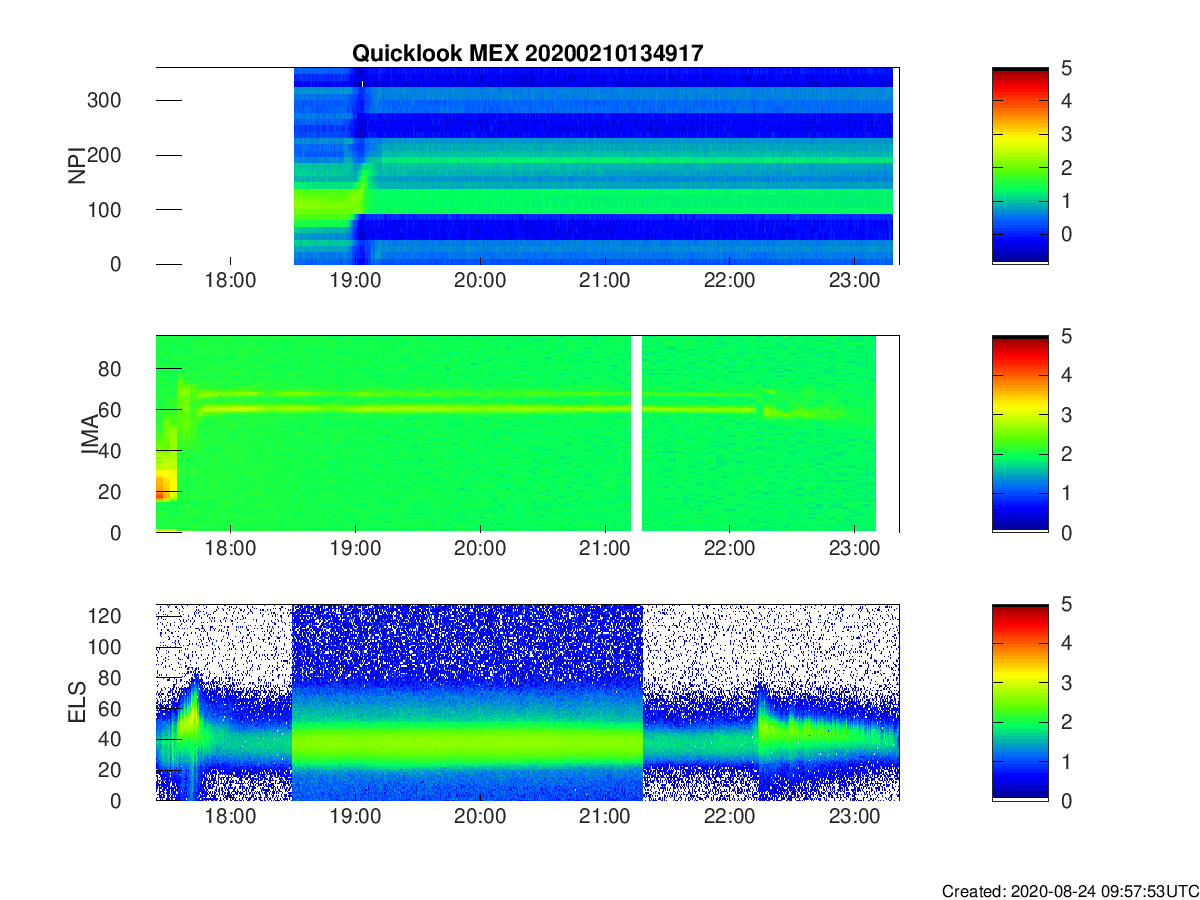This screenshot has height=900, width=1200.
Task: Click the 19:00 tick label under NPI plot
Action: (355, 283)
